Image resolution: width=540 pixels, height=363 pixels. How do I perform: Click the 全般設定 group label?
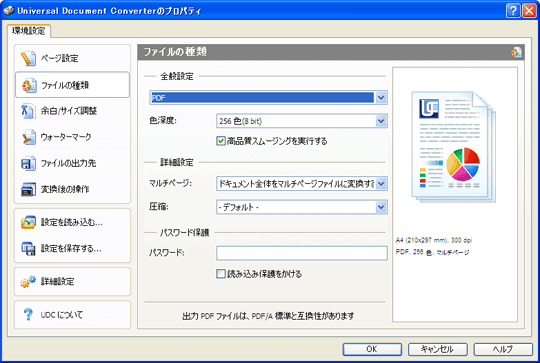[x=177, y=76]
